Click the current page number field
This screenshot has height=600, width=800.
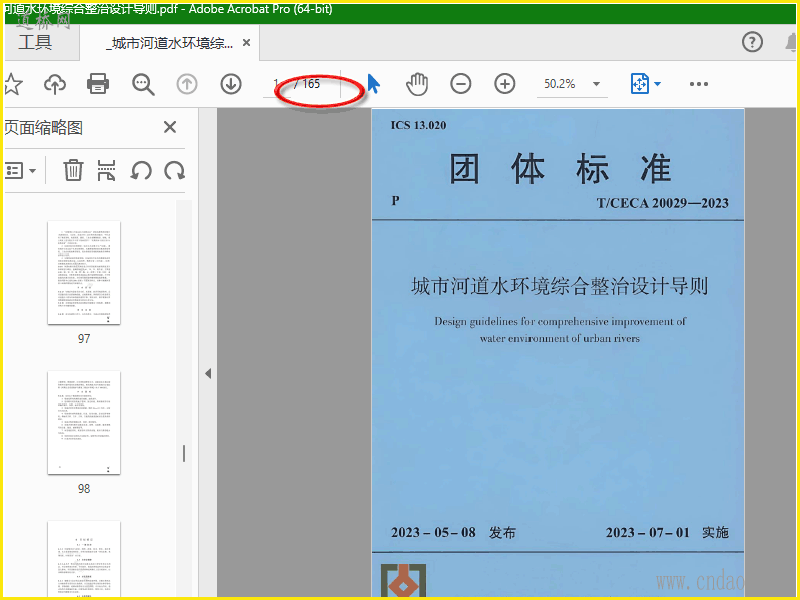pos(276,84)
